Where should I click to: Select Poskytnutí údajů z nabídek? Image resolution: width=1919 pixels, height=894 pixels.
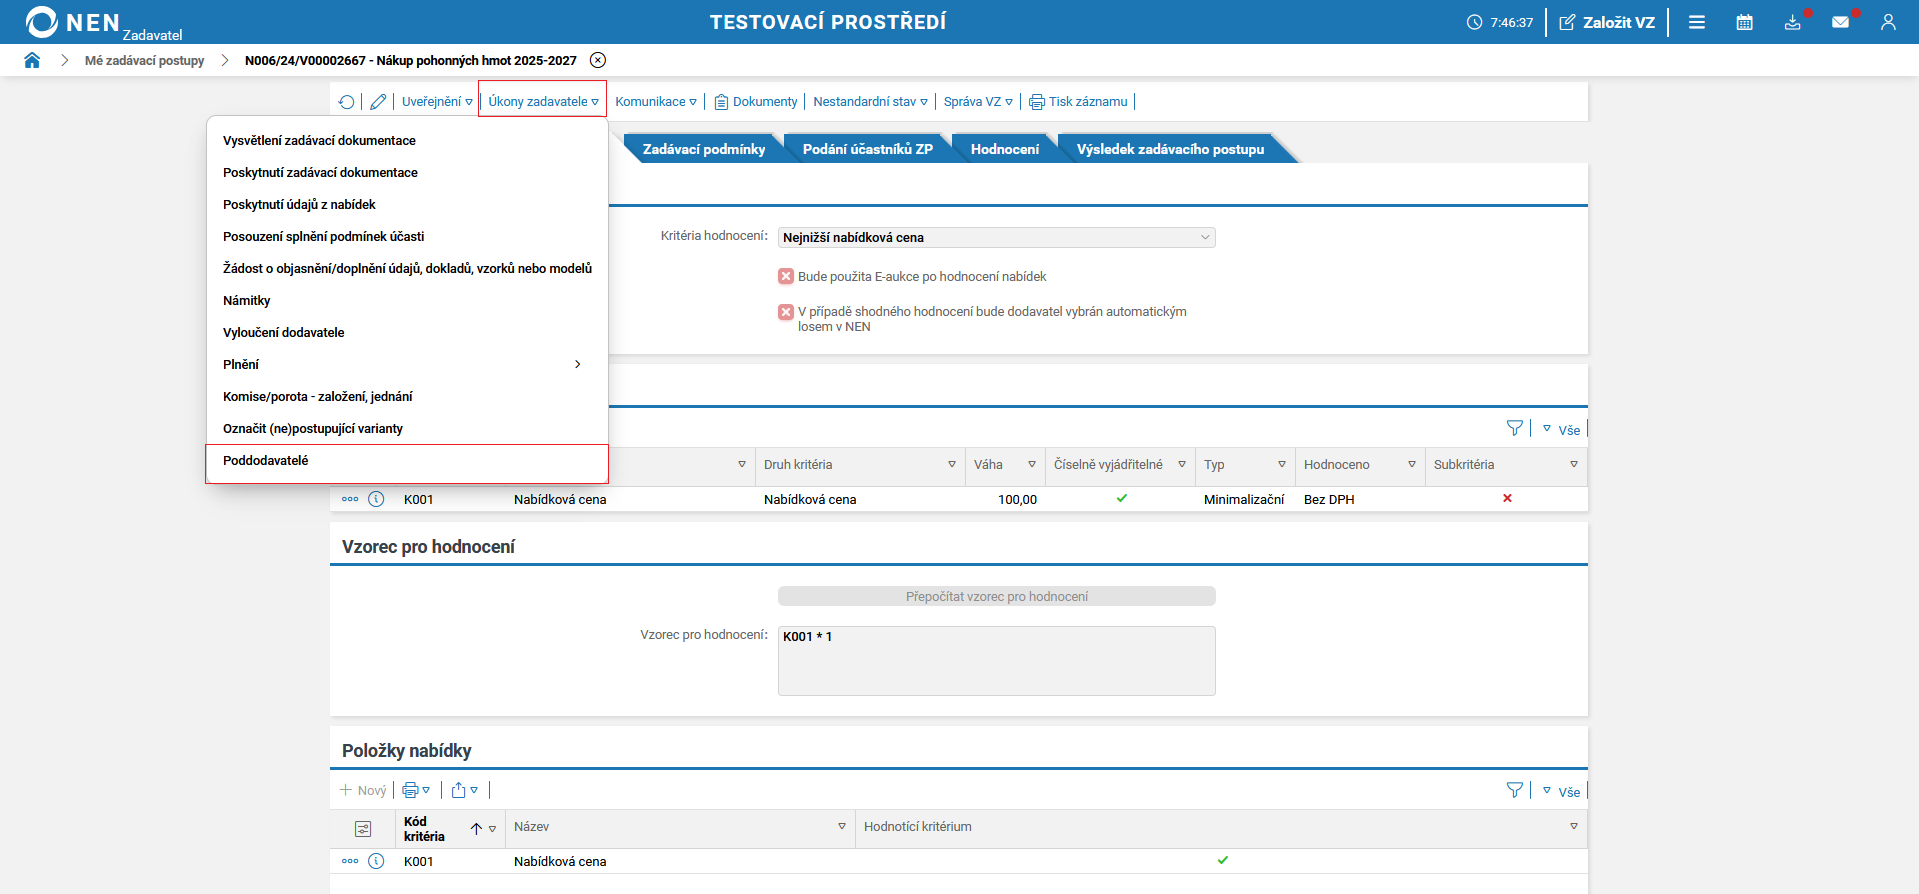click(x=407, y=205)
